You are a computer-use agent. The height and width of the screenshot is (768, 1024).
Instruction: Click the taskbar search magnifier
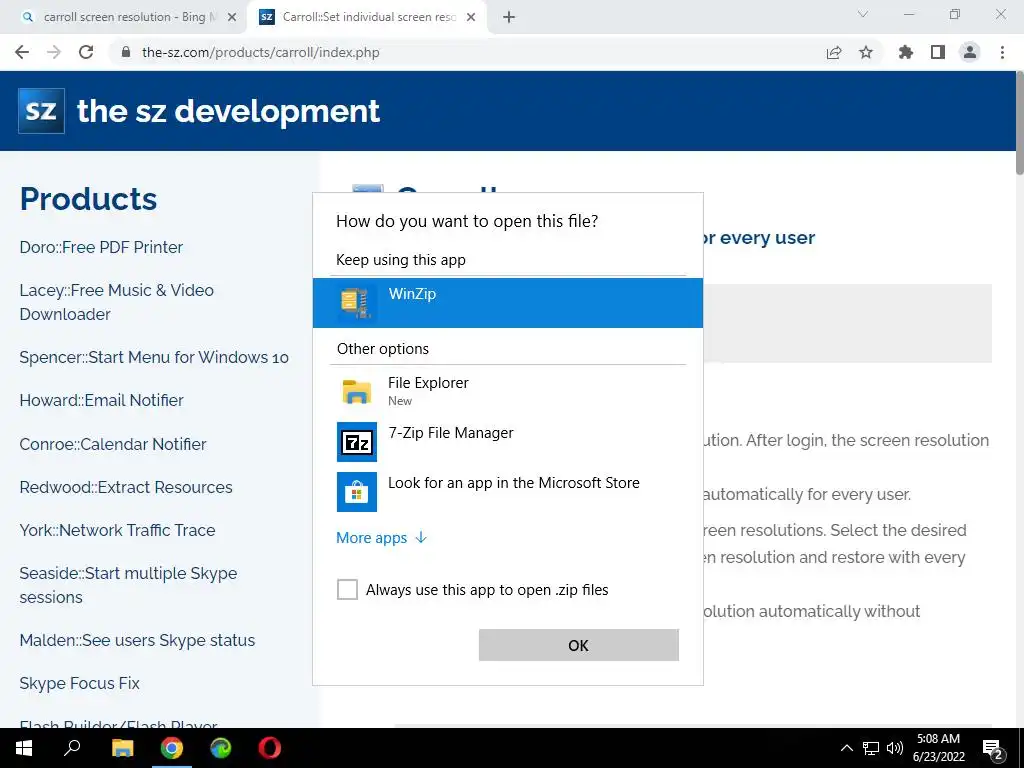(x=72, y=748)
